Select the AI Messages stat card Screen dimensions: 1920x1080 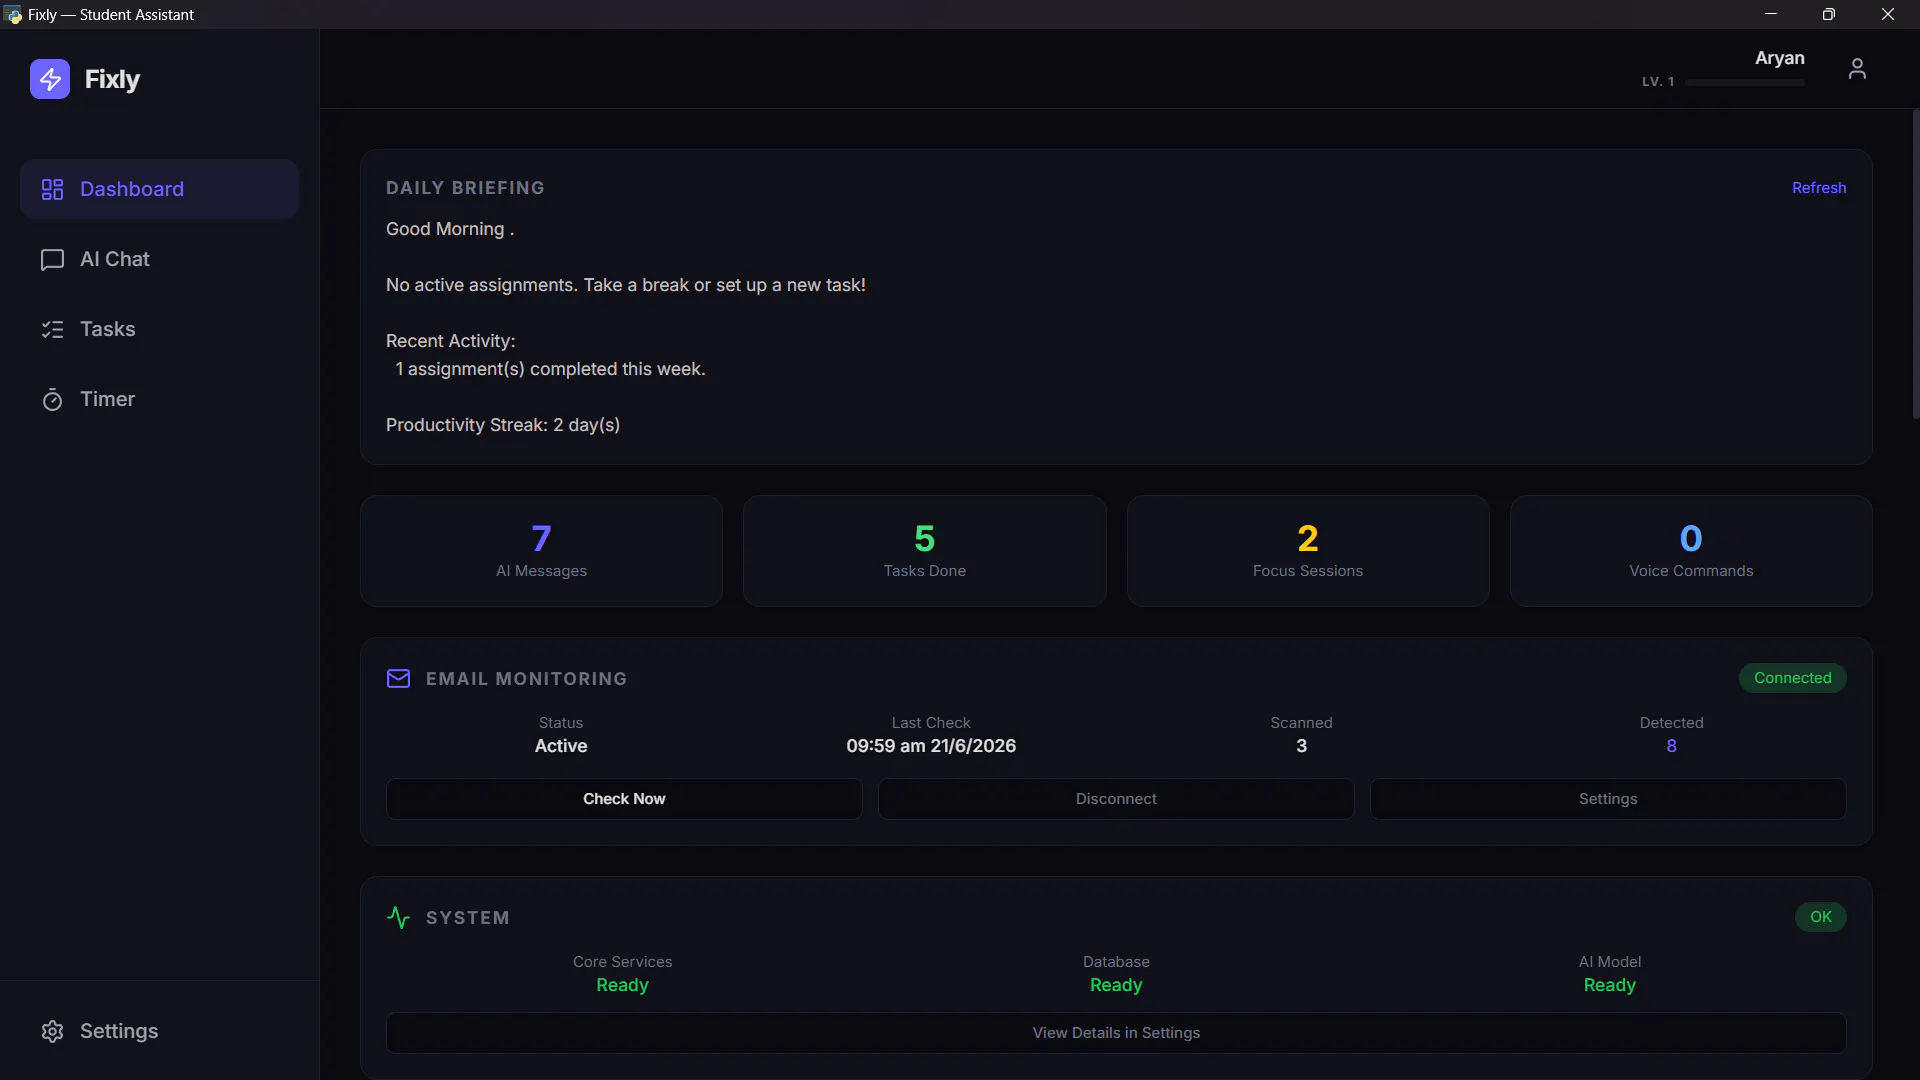(x=541, y=551)
